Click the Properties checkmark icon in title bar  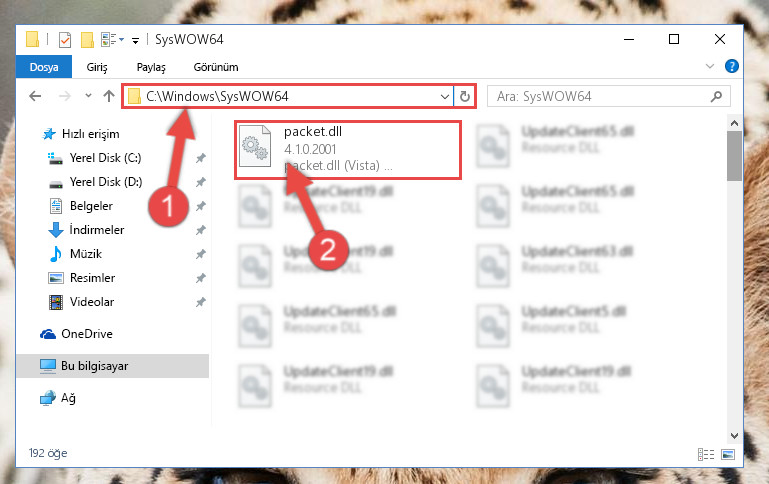pos(64,40)
